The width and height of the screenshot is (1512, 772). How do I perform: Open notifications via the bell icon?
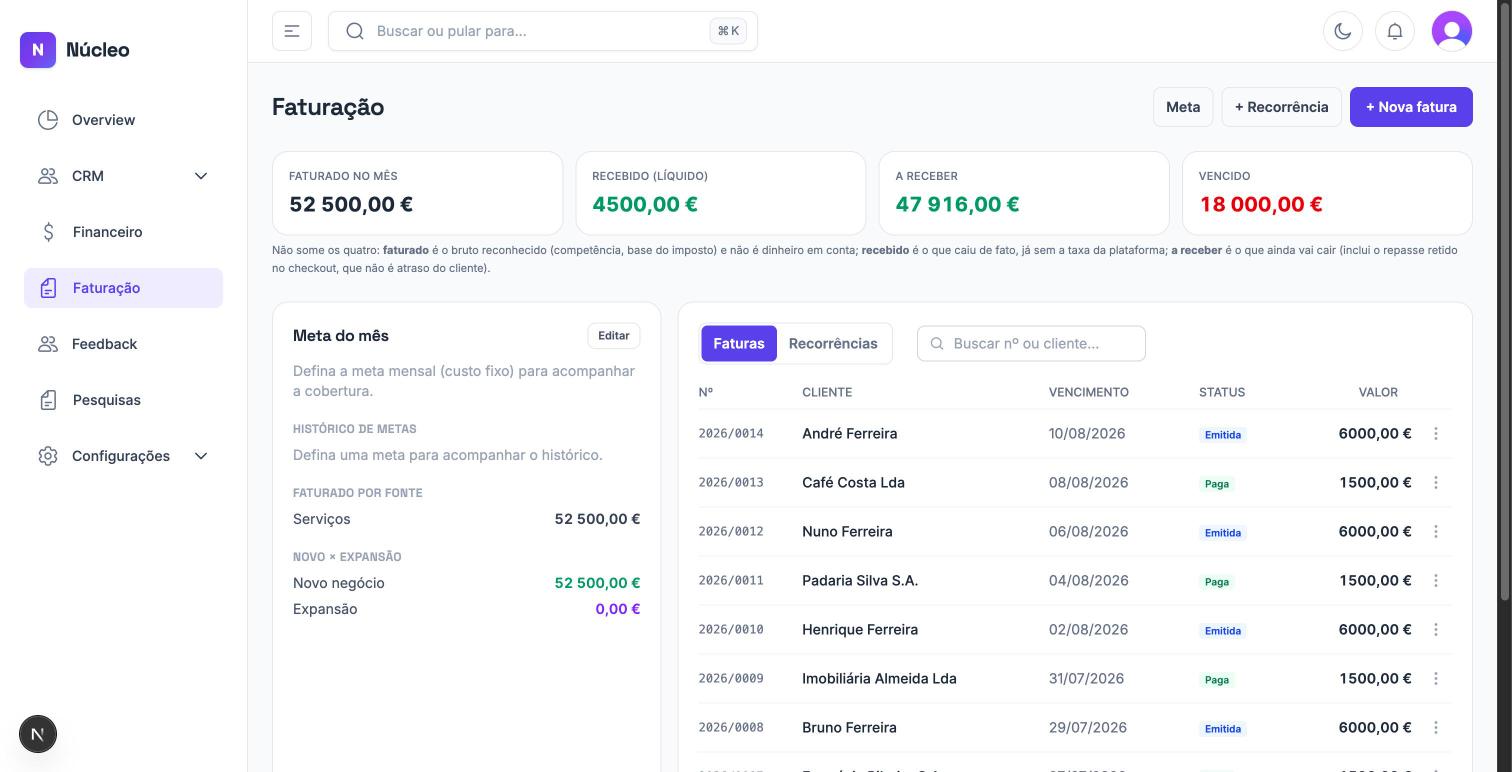(1395, 31)
